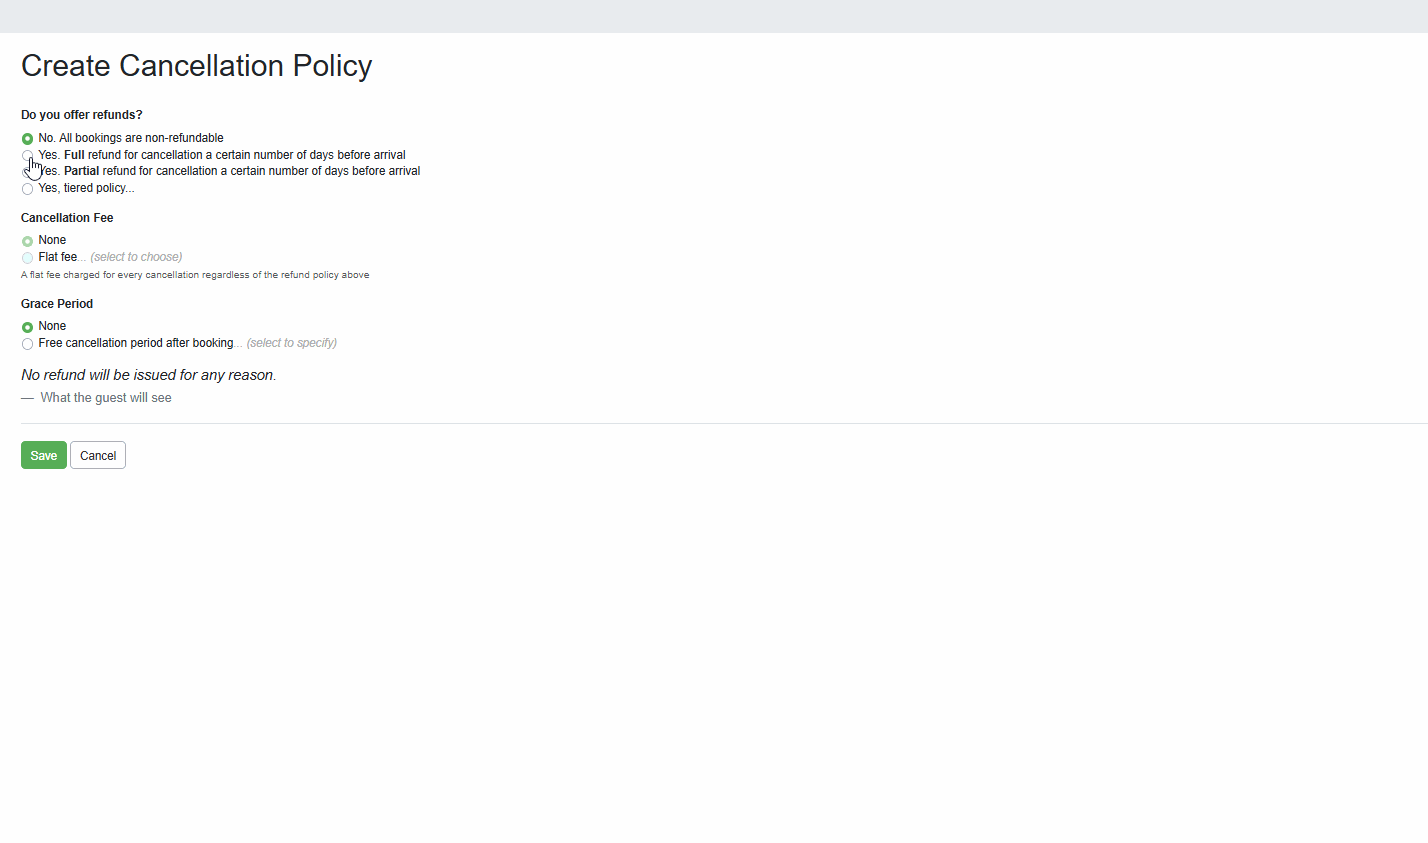
Task: Select the non-refundable bookings option
Action: coord(27,138)
